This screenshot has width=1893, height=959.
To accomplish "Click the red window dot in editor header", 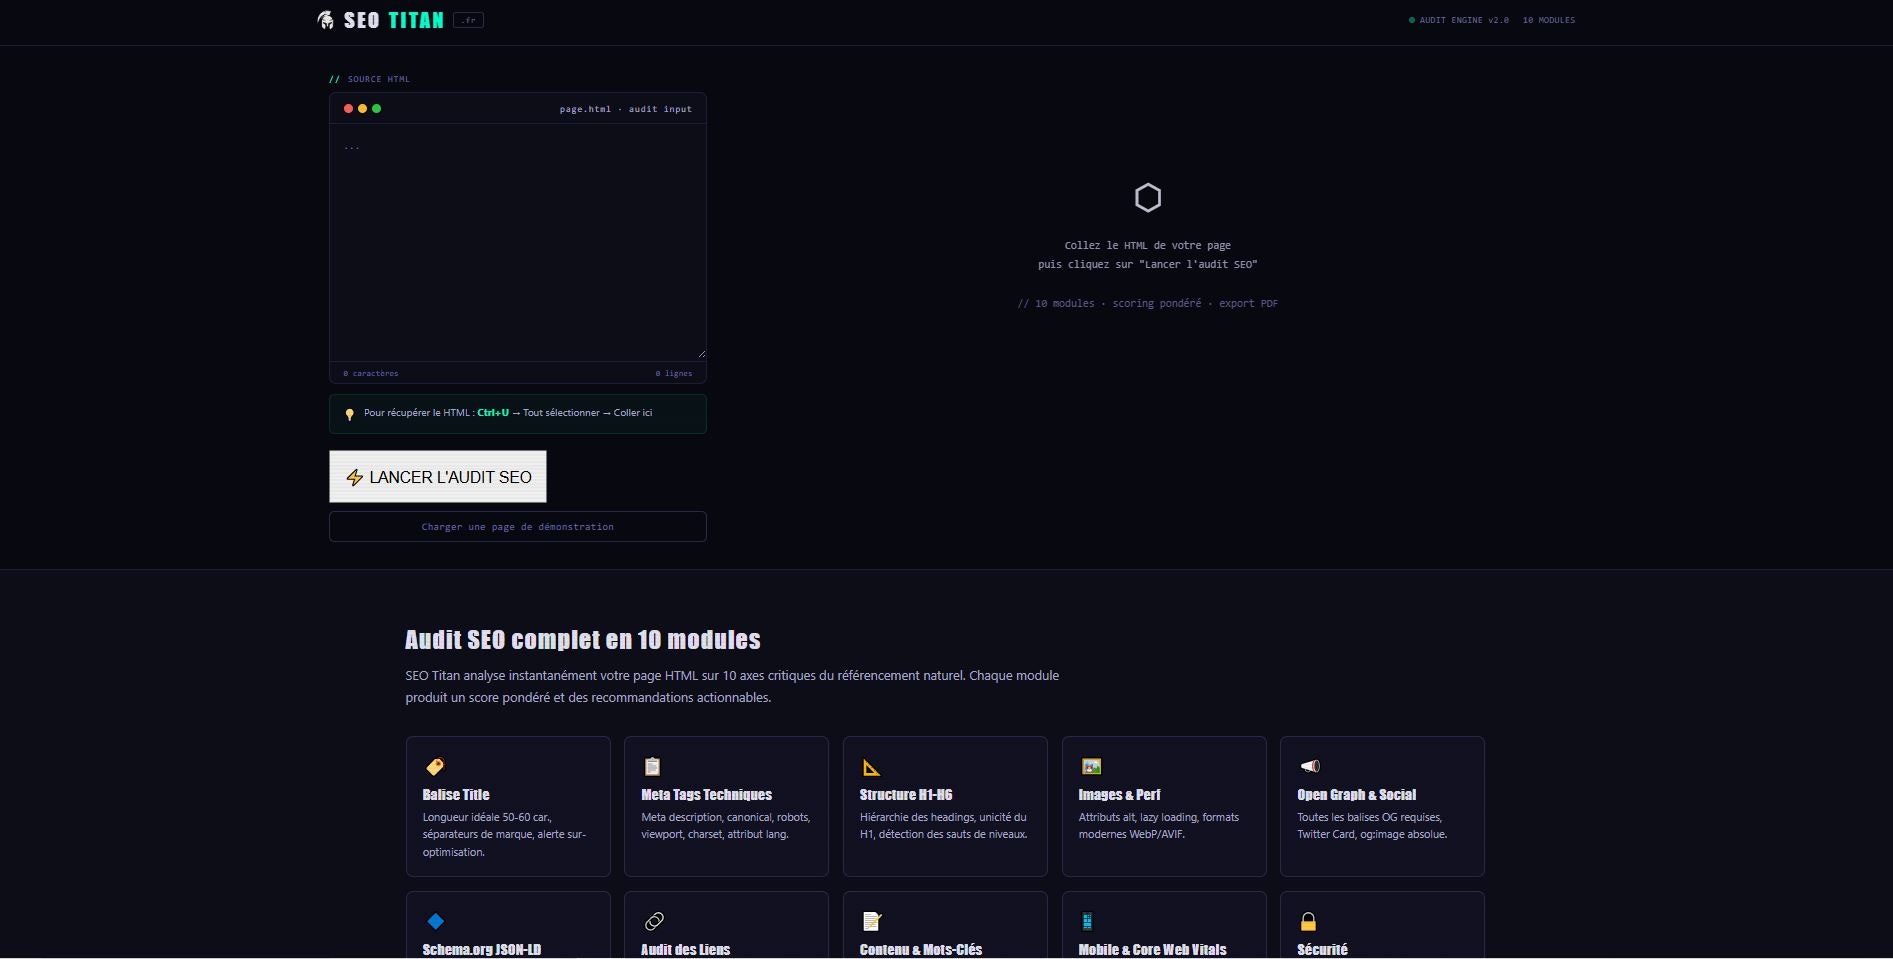I will coord(348,108).
